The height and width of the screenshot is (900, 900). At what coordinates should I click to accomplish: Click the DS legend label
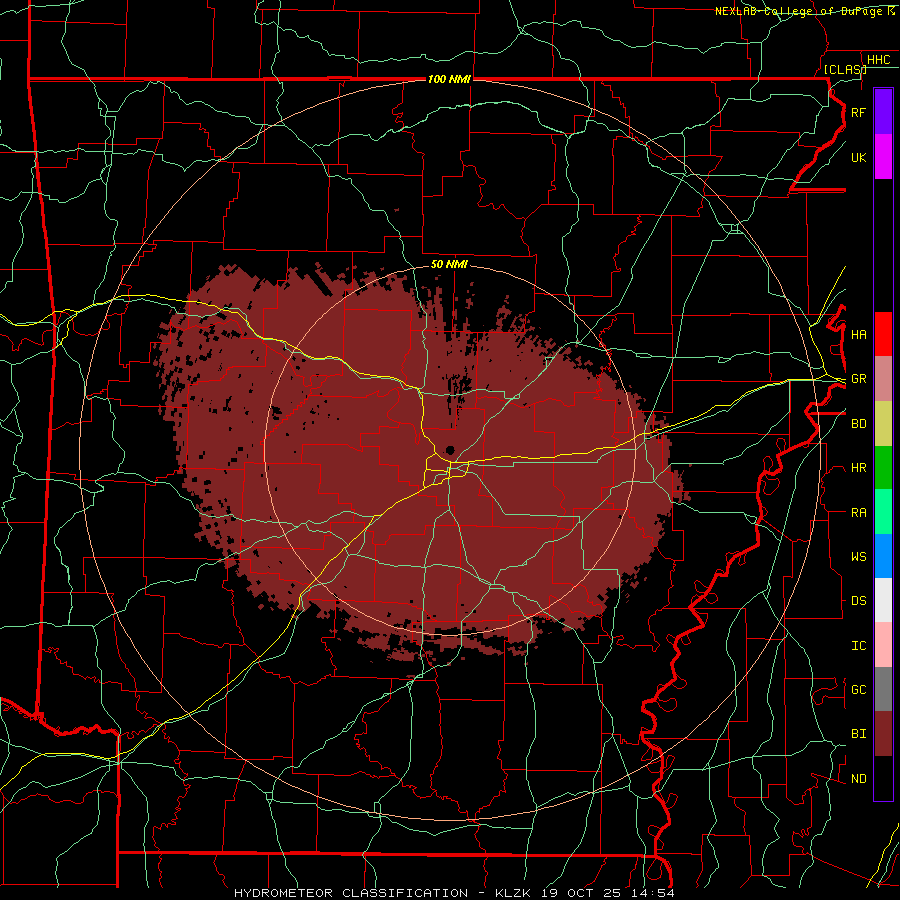coord(858,601)
